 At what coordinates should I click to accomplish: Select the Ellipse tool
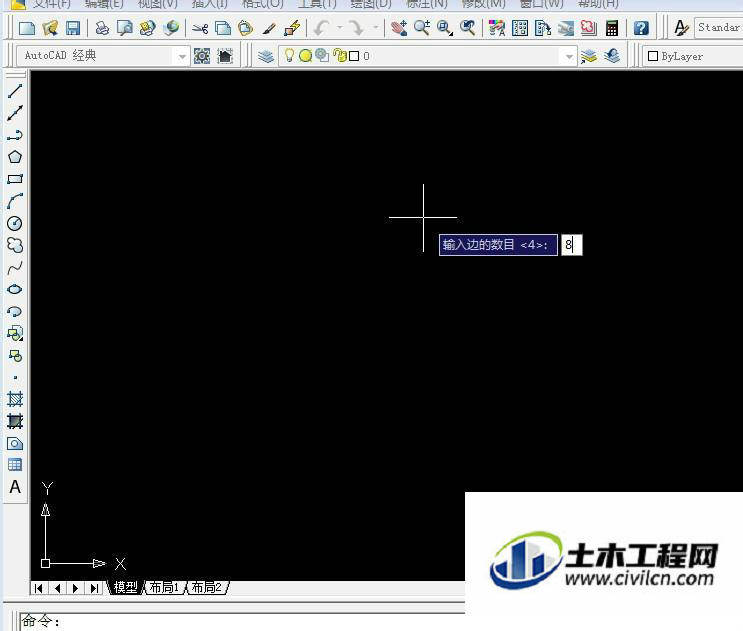click(15, 289)
